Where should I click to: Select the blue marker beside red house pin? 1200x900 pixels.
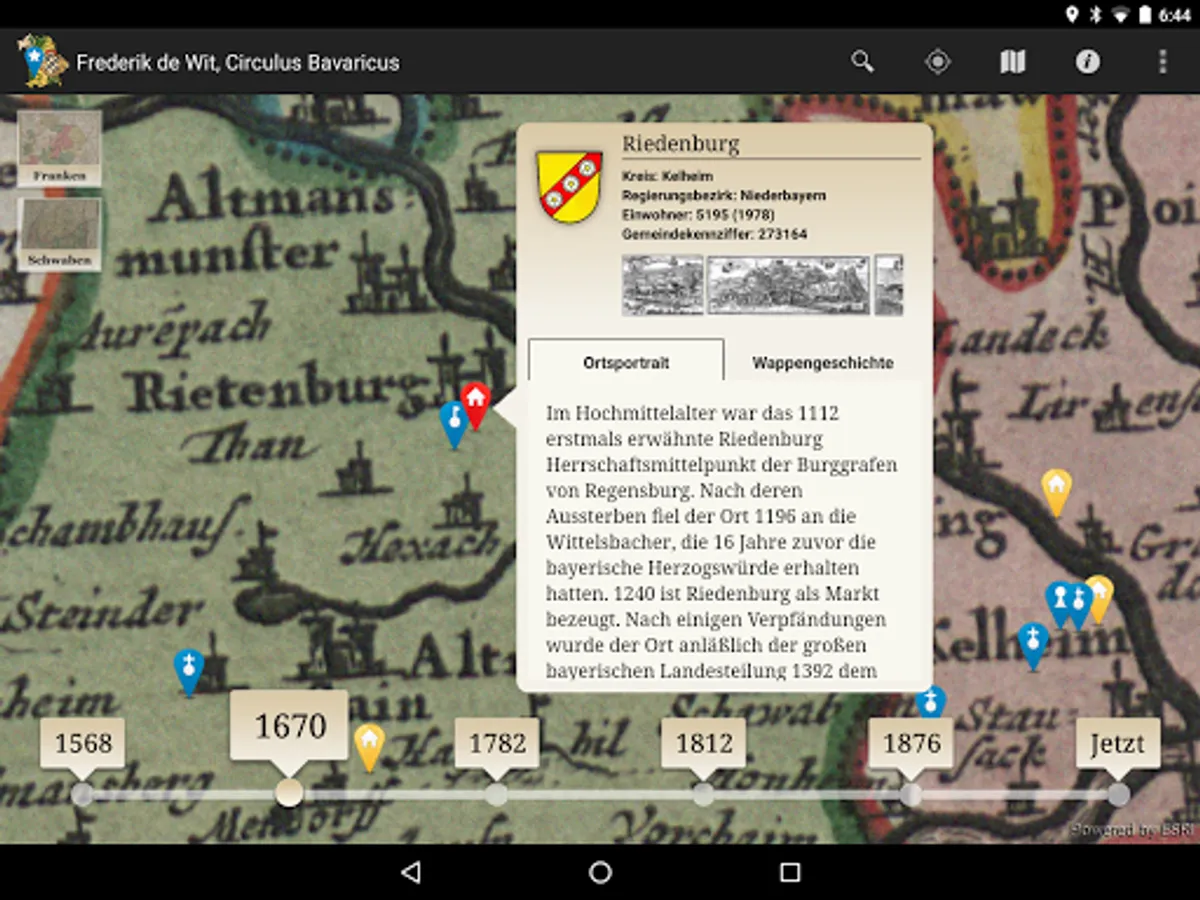click(453, 424)
